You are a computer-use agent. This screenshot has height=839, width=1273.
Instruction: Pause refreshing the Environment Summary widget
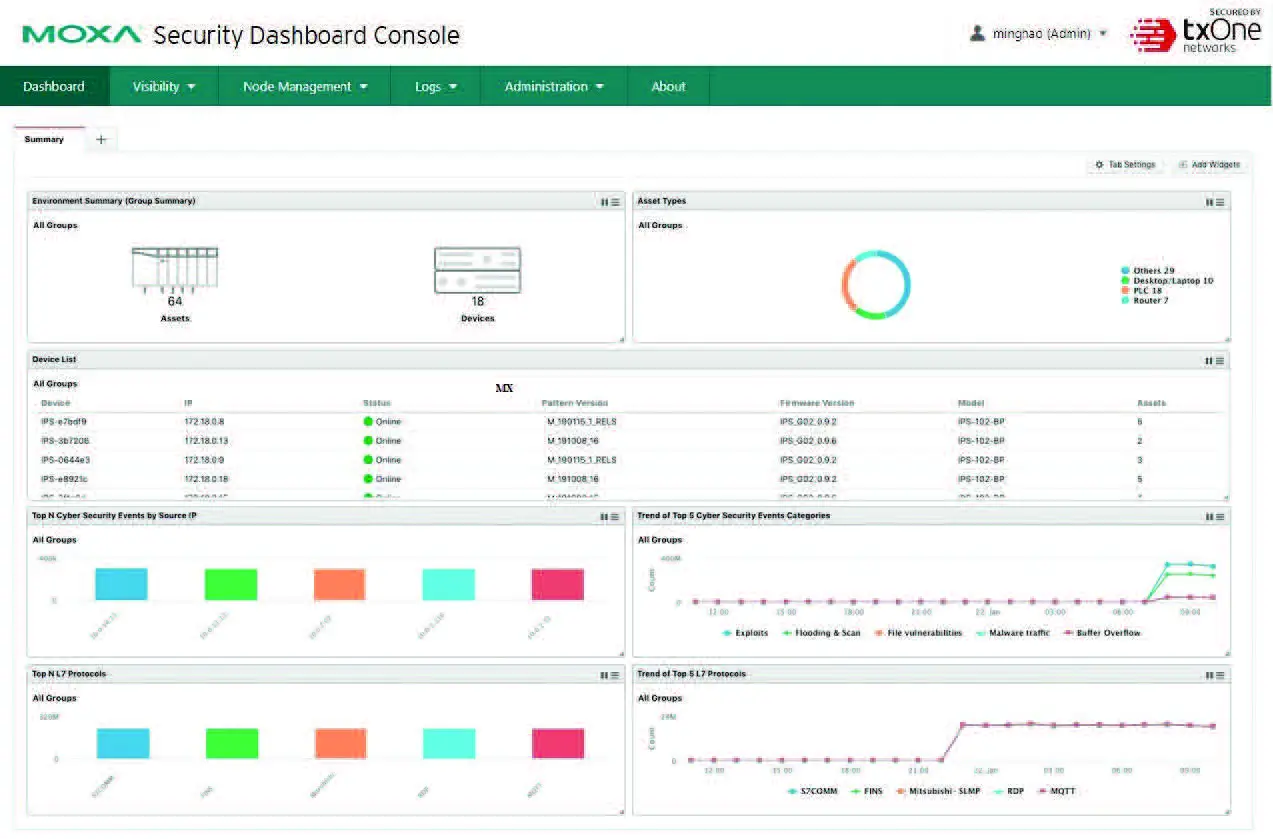[x=604, y=201]
